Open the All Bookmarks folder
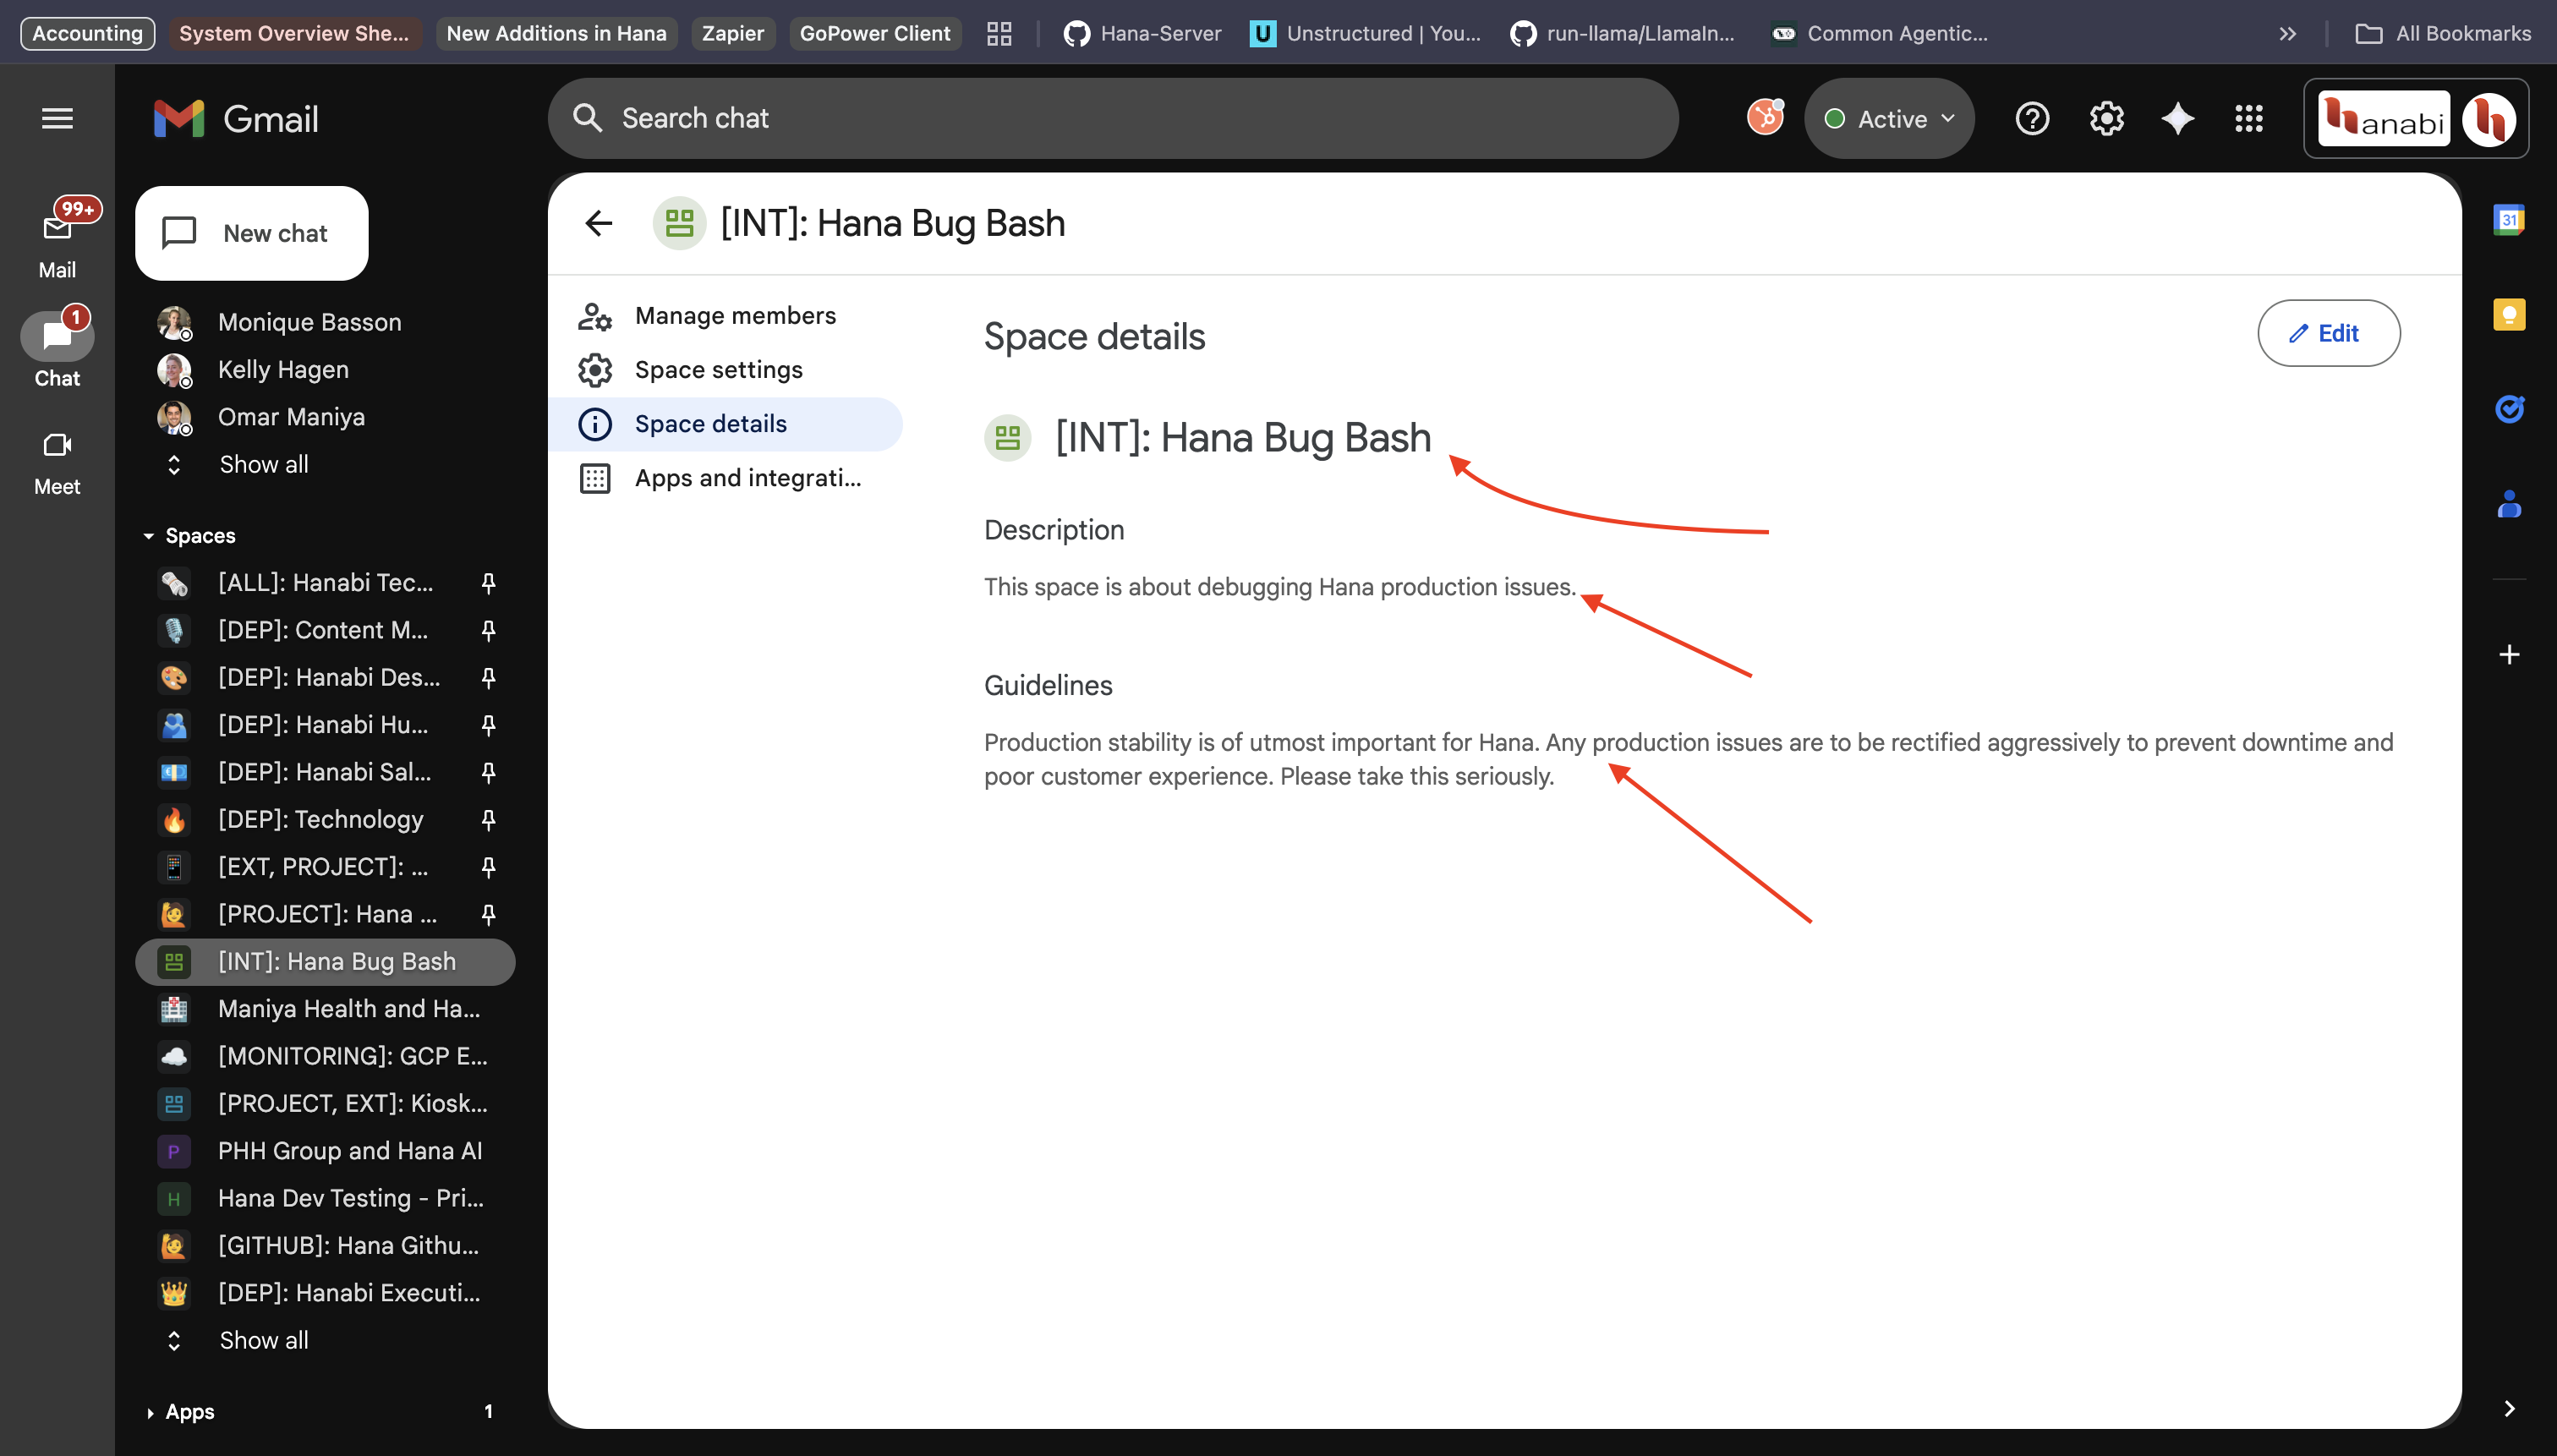This screenshot has width=2557, height=1456. 2442,33
